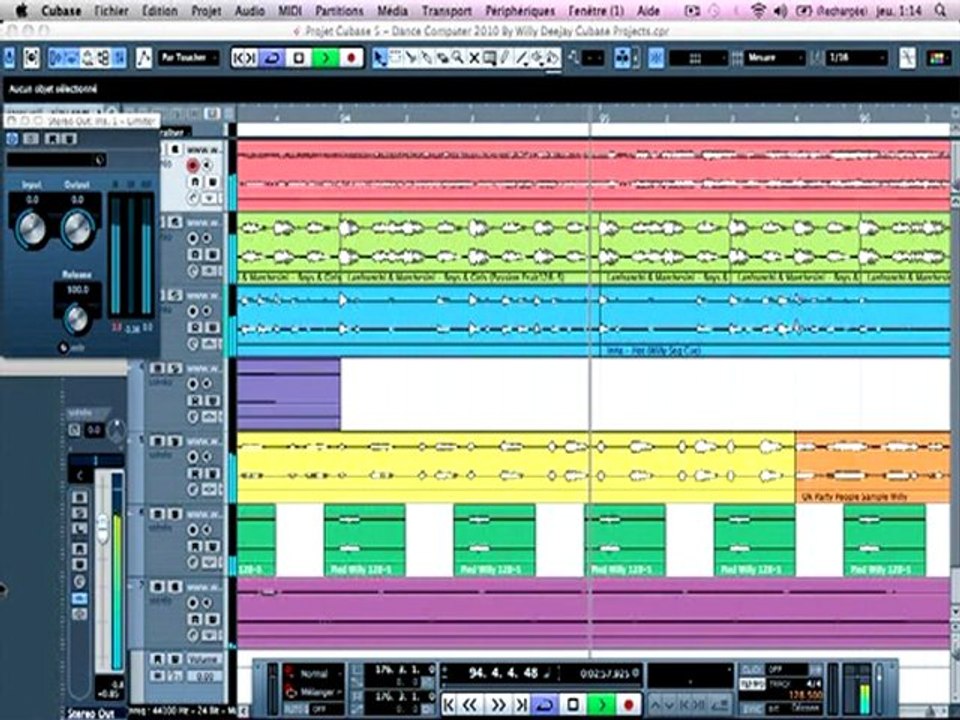Click the snap to zero crossing icon
The image size is (960, 720).
pos(908,58)
